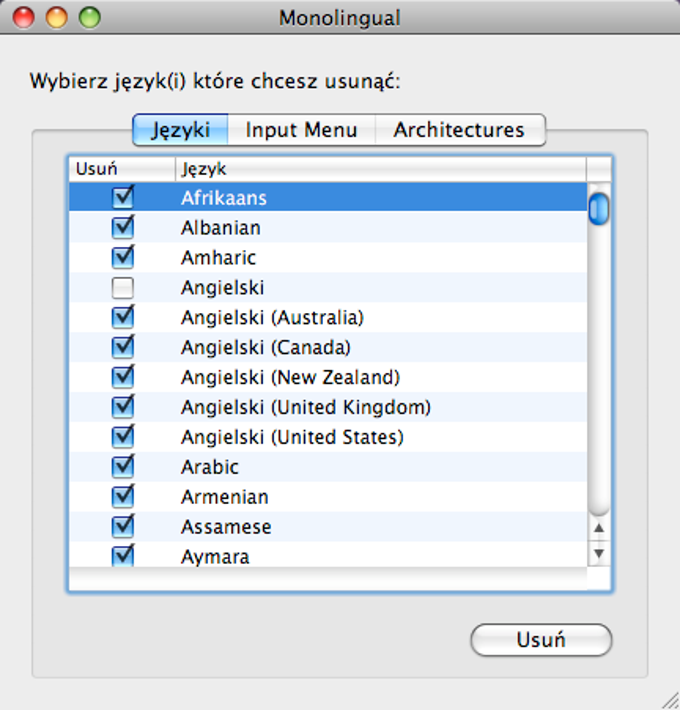Click the scroll down arrow

tap(599, 553)
